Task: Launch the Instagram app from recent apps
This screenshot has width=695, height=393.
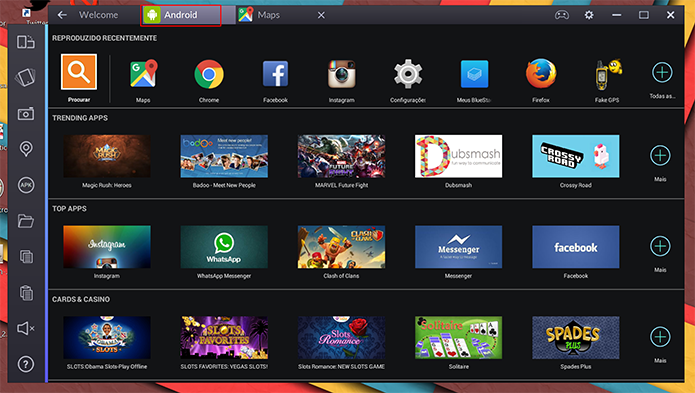Action: [341, 74]
